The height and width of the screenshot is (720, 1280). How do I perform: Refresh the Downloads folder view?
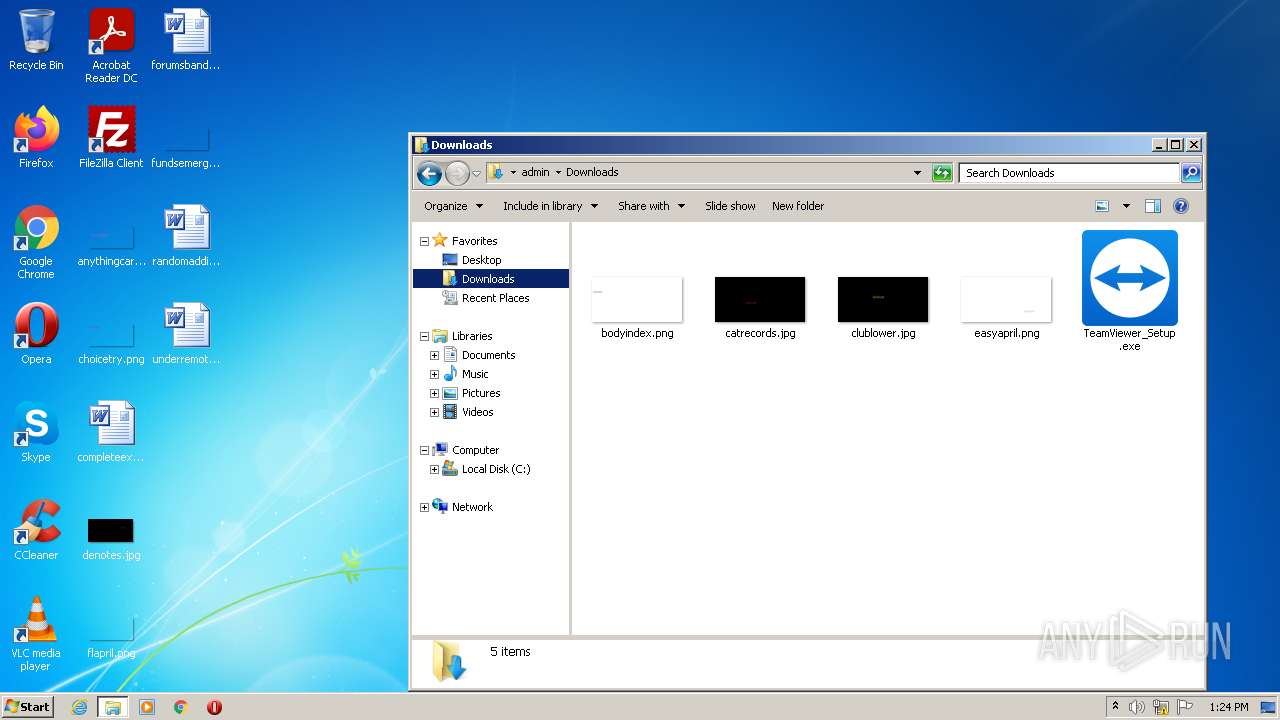941,173
